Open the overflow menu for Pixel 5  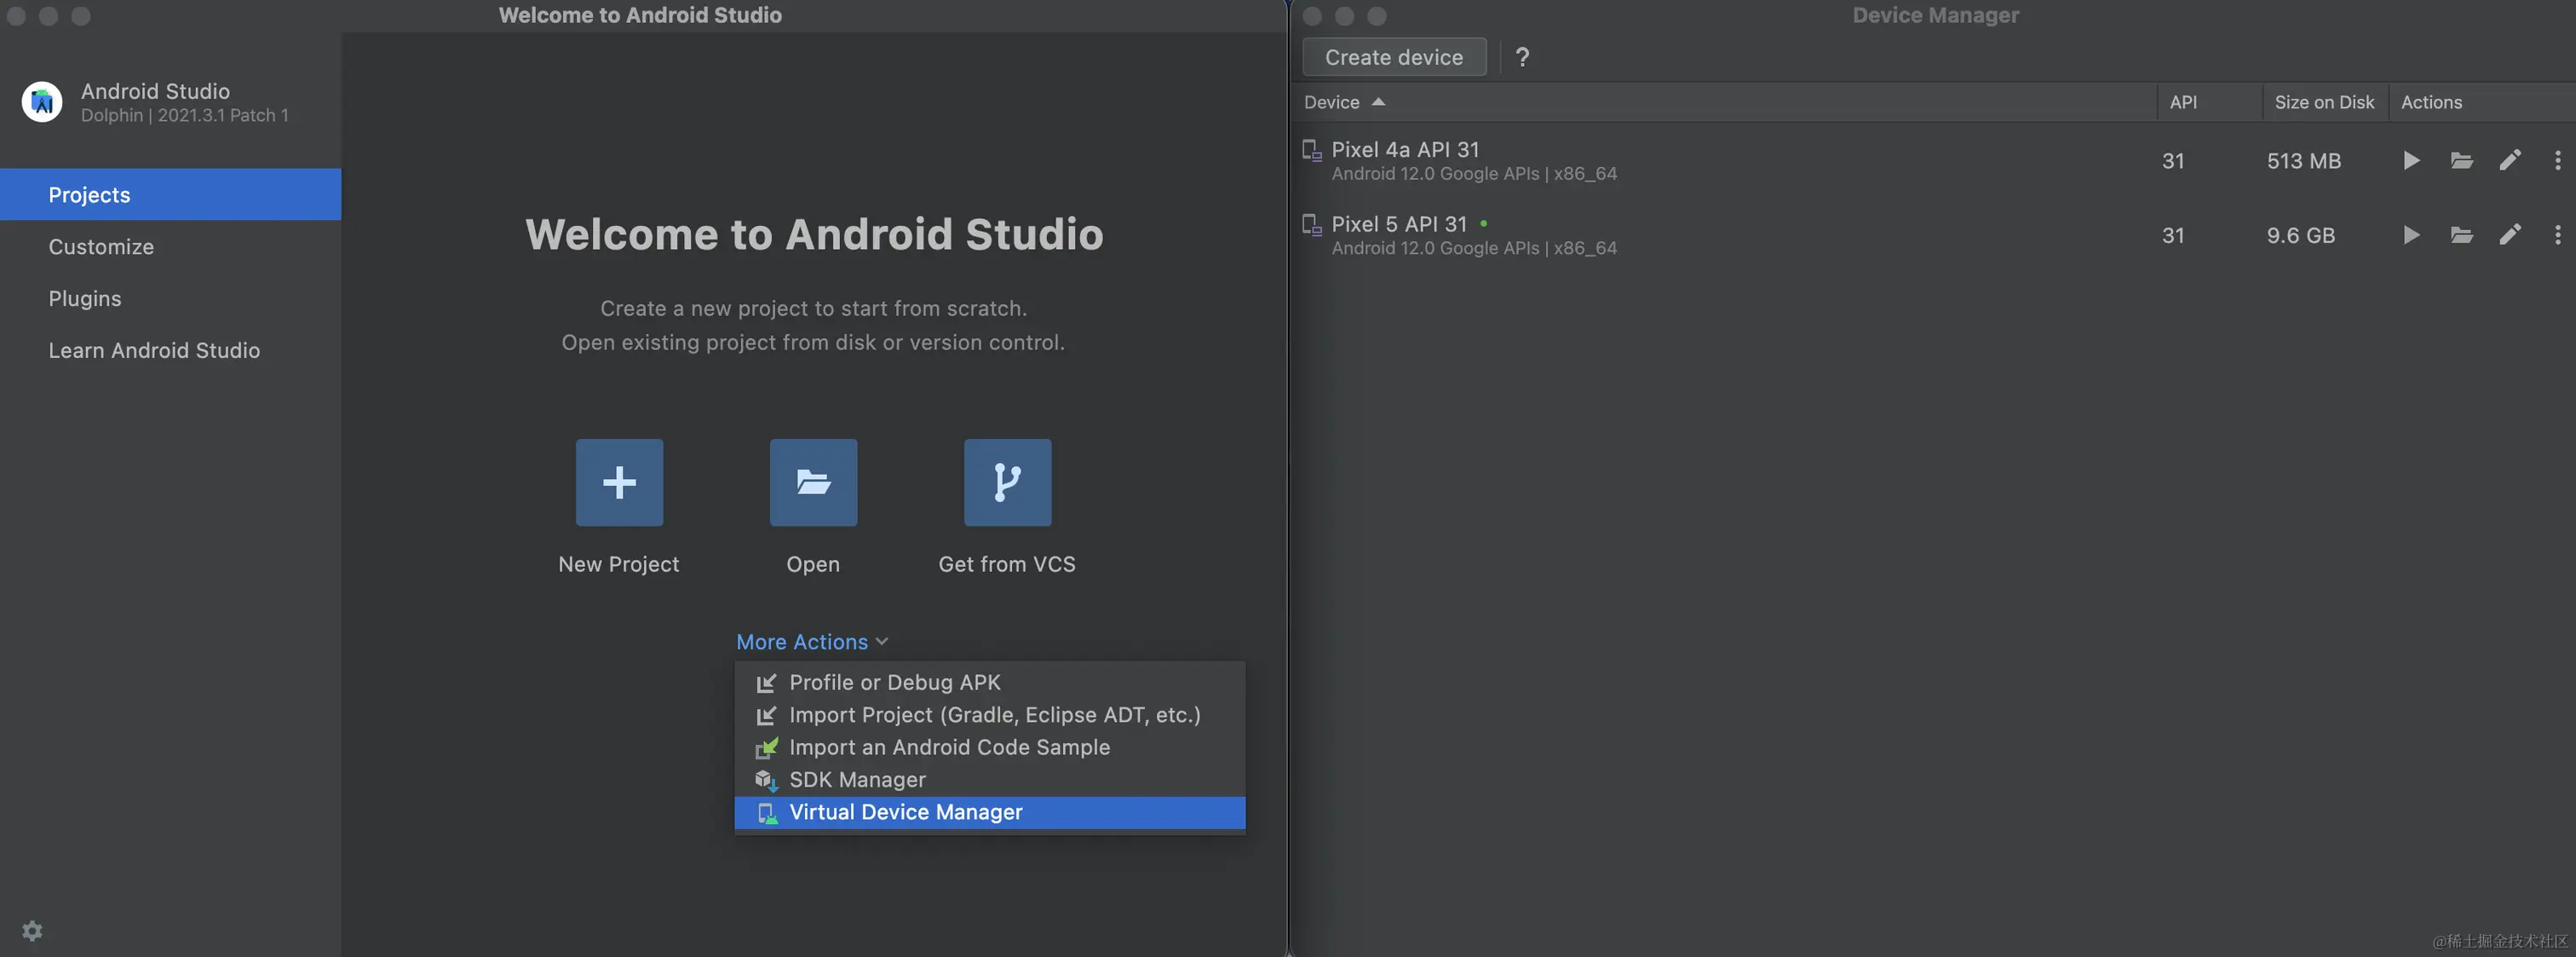[2557, 235]
